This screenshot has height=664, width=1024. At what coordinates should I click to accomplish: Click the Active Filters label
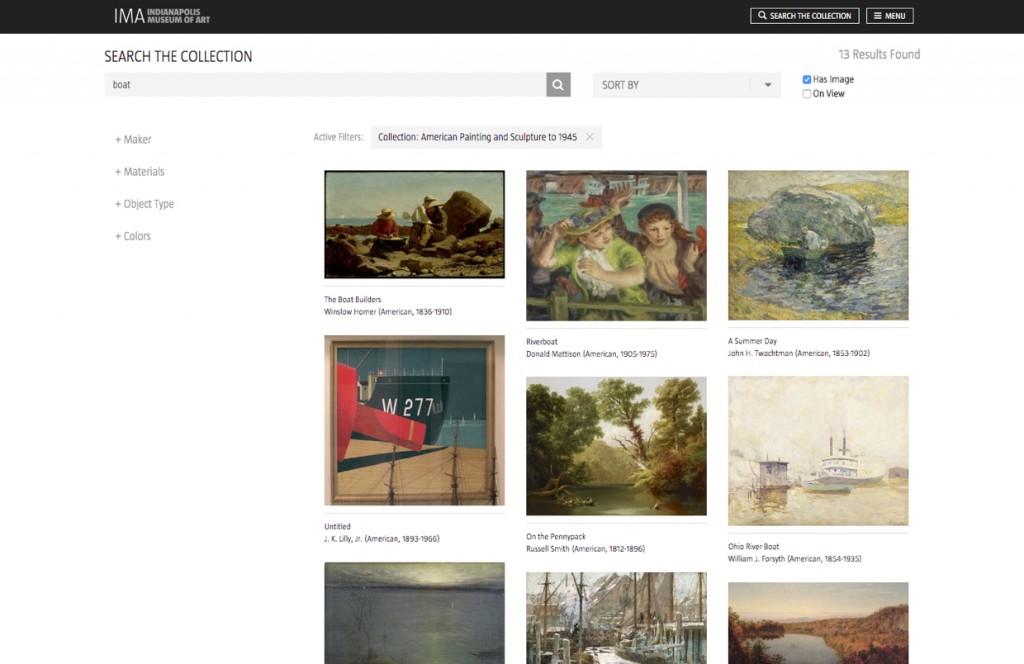338,137
